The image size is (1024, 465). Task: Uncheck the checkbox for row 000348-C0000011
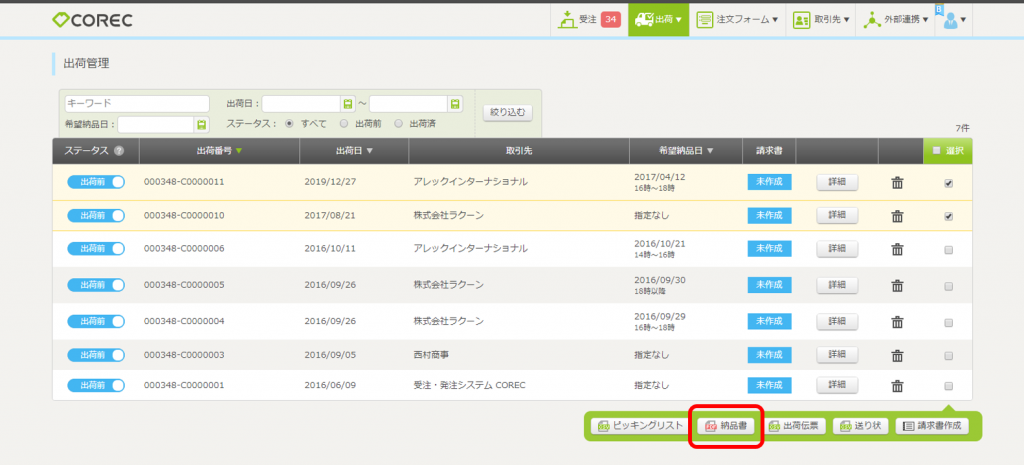coord(948,183)
